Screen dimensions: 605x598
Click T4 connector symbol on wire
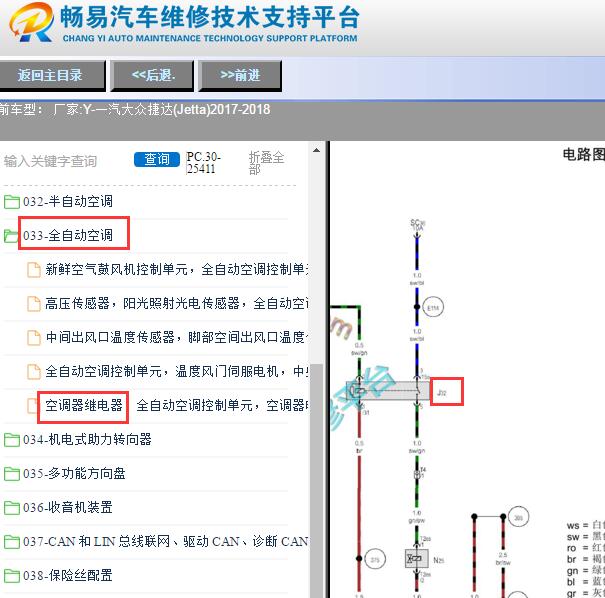(418, 473)
